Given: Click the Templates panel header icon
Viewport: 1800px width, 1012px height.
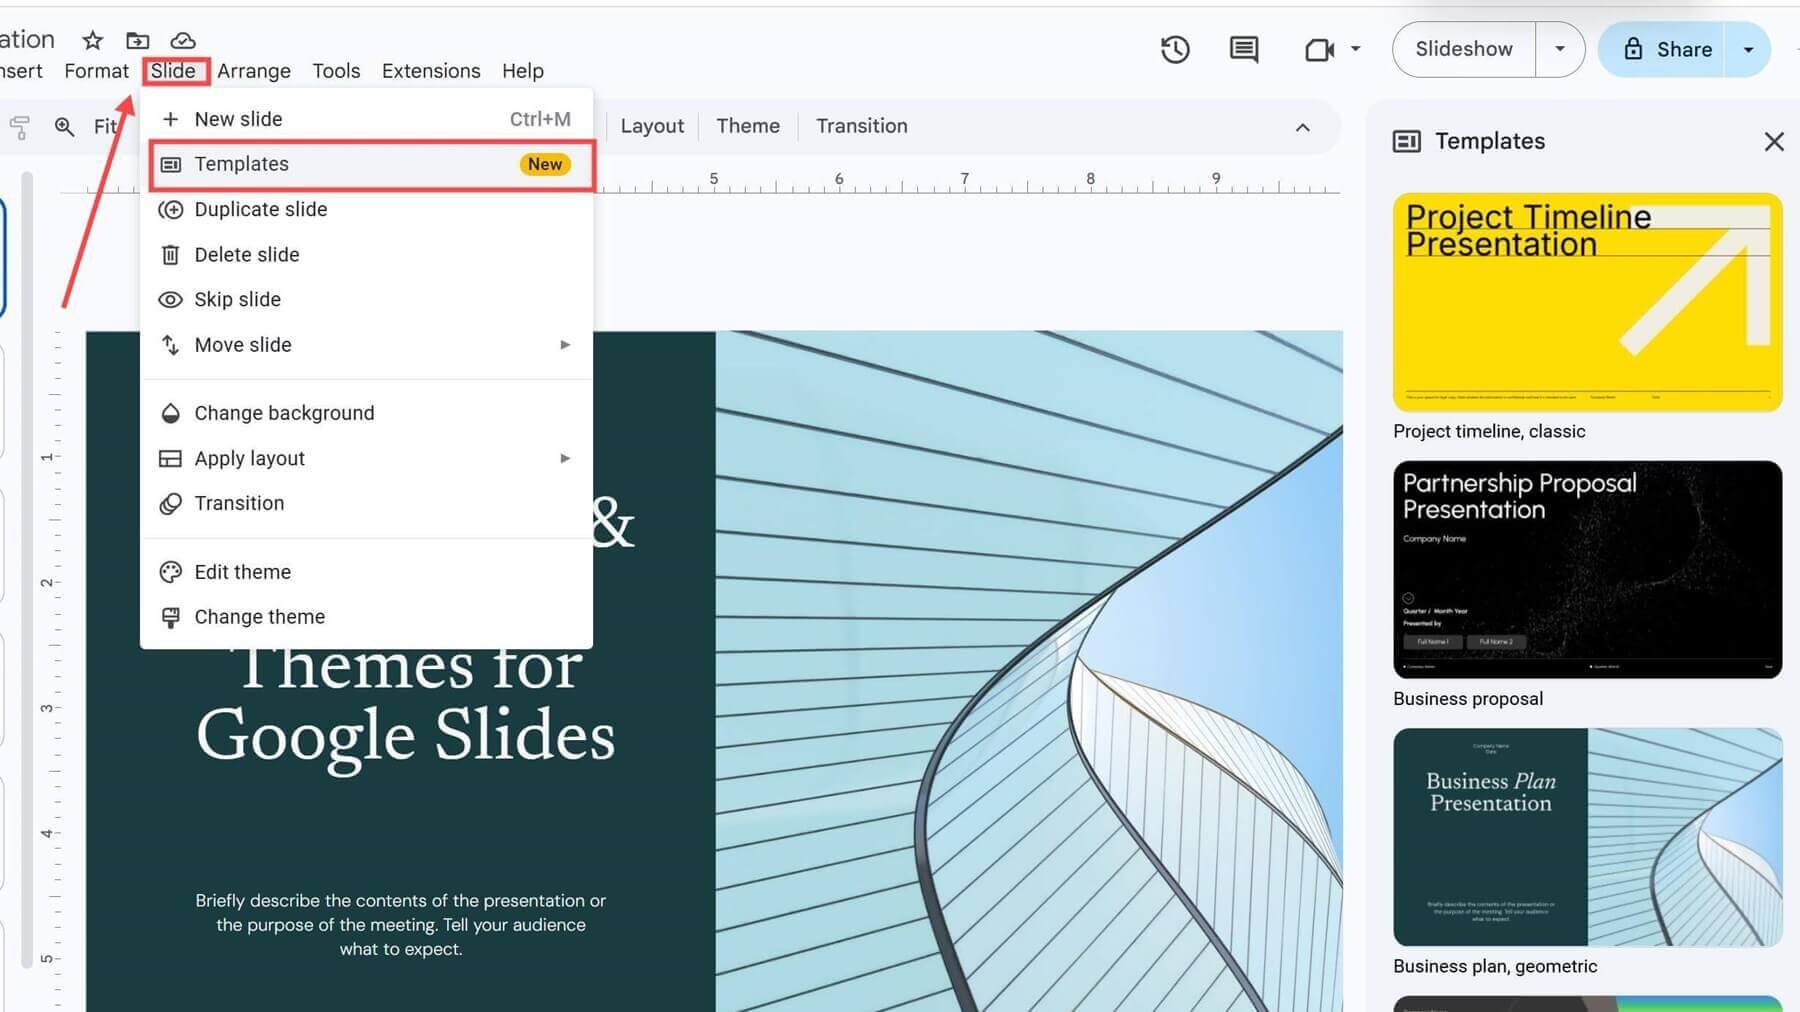Looking at the screenshot, I should (1407, 141).
